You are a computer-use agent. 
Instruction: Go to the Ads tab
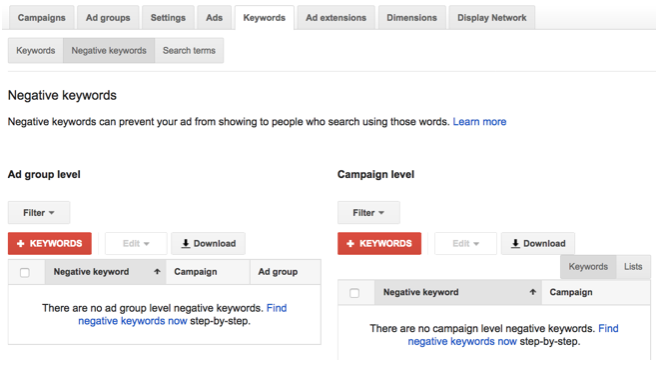click(214, 18)
